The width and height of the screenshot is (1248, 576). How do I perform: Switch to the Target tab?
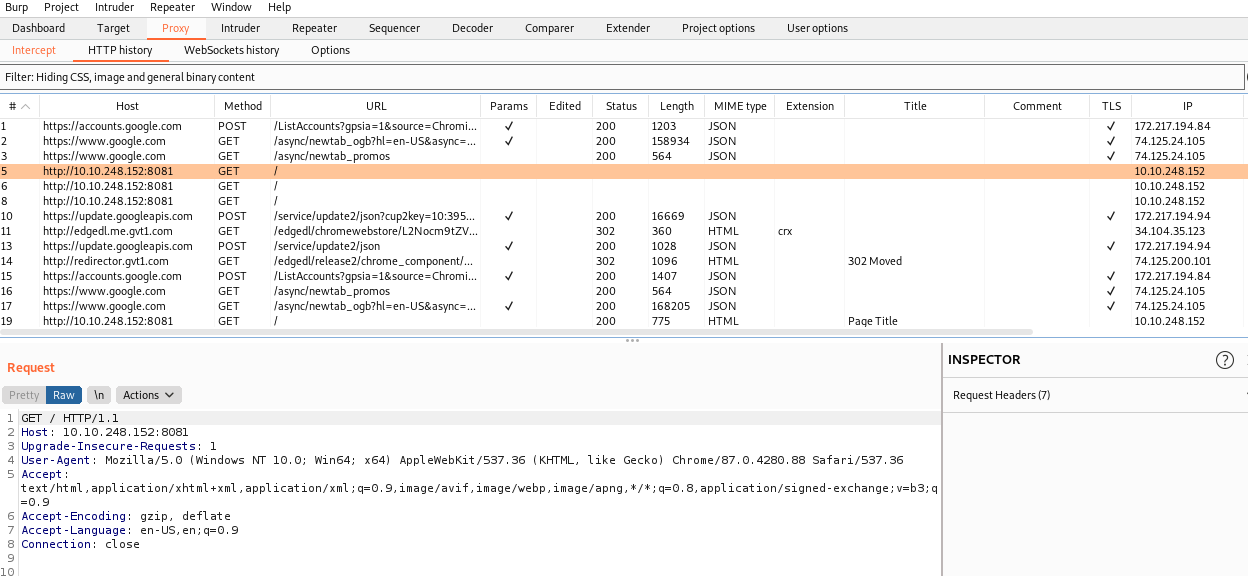113,28
